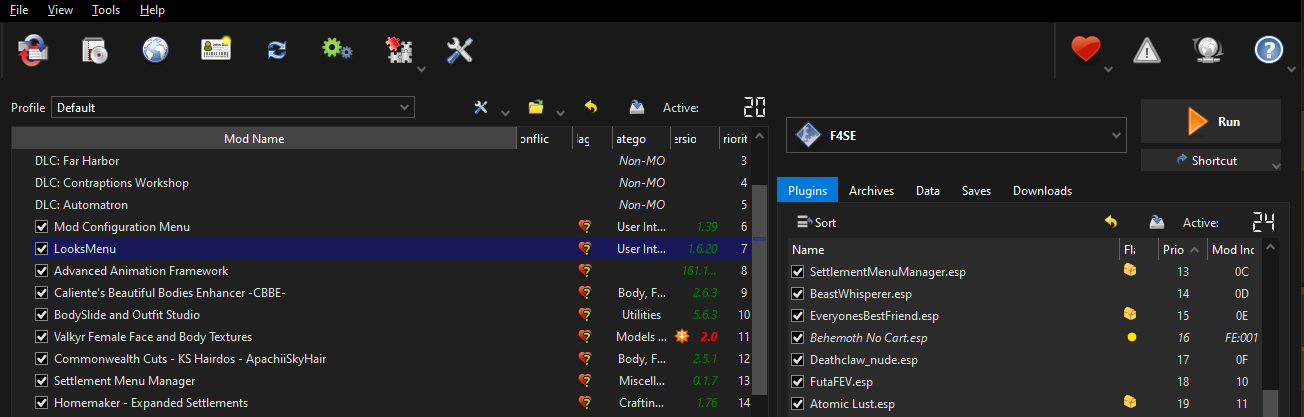Toggle the LooksMenu mod checkbox

(42, 249)
